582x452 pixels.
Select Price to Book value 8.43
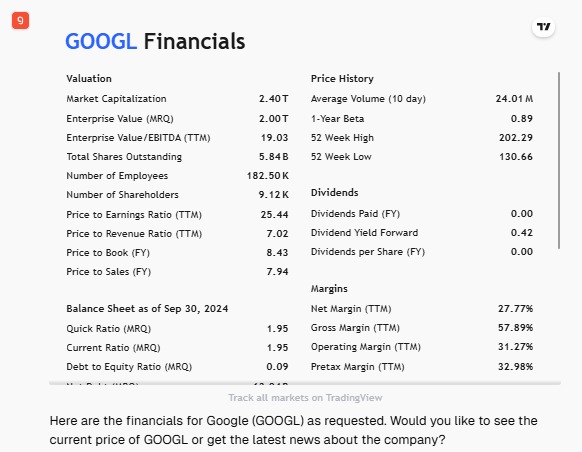coord(277,253)
